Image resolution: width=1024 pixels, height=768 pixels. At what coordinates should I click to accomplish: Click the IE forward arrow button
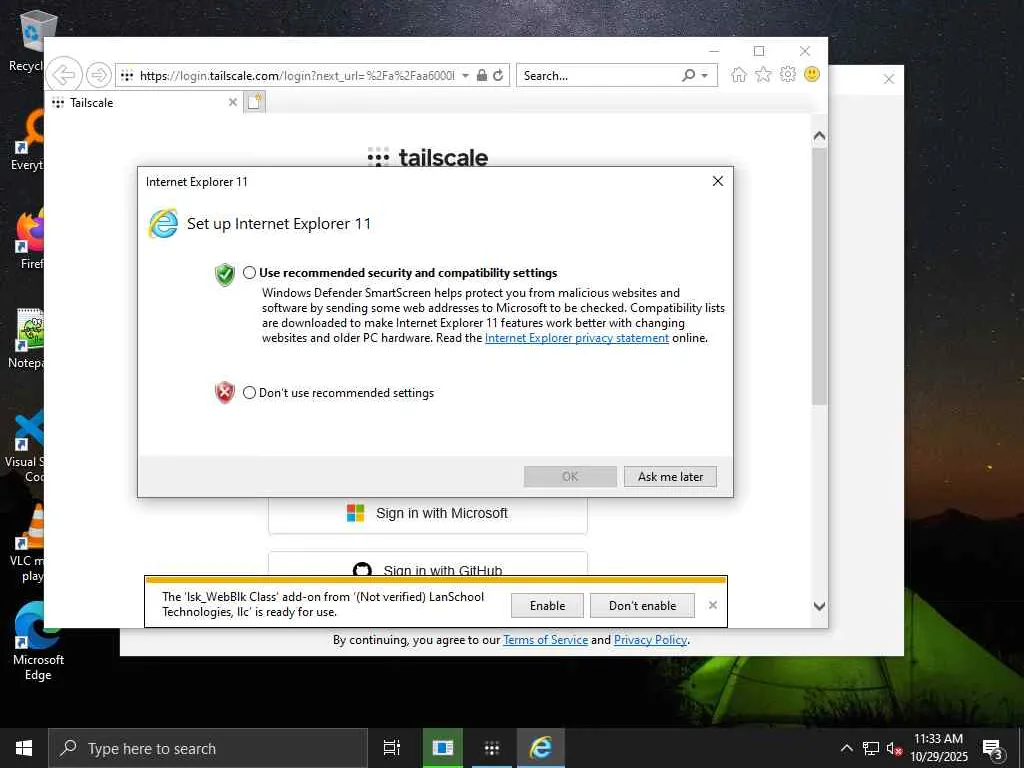tap(99, 75)
